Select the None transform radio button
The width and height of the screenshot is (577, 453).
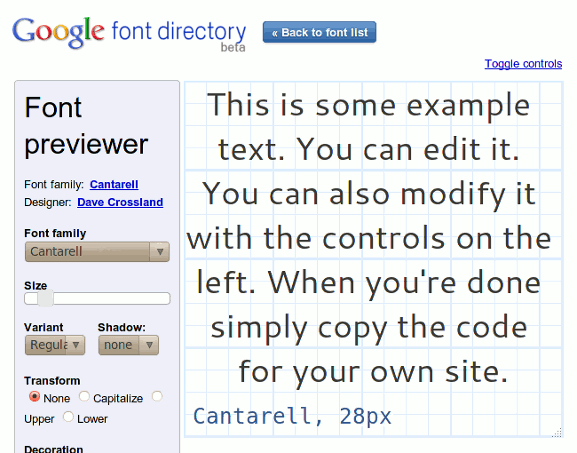(34, 396)
